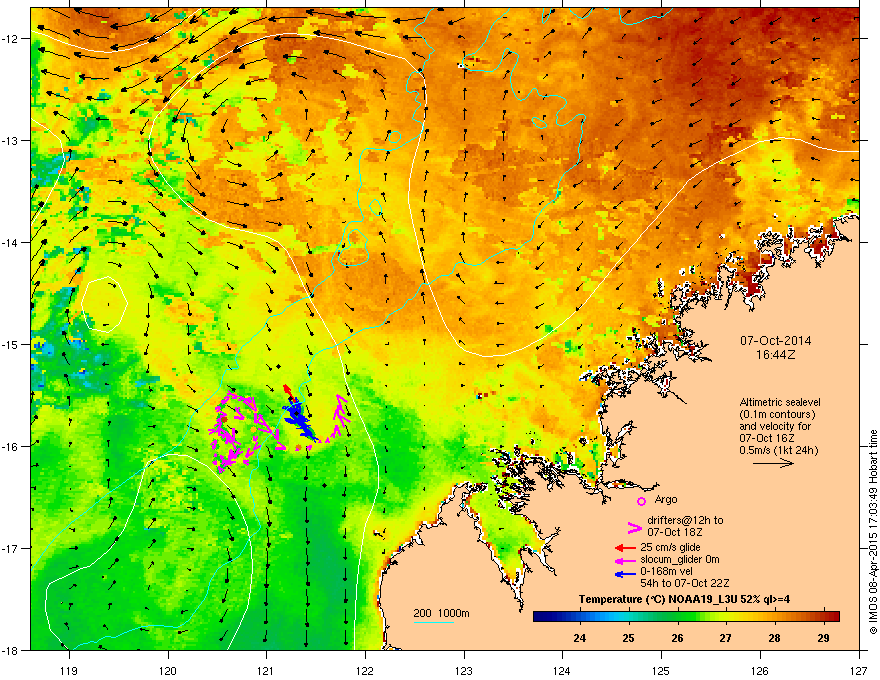Screen dimensions: 880x680
Task: Click latitude axis label -17
Action: point(11,548)
